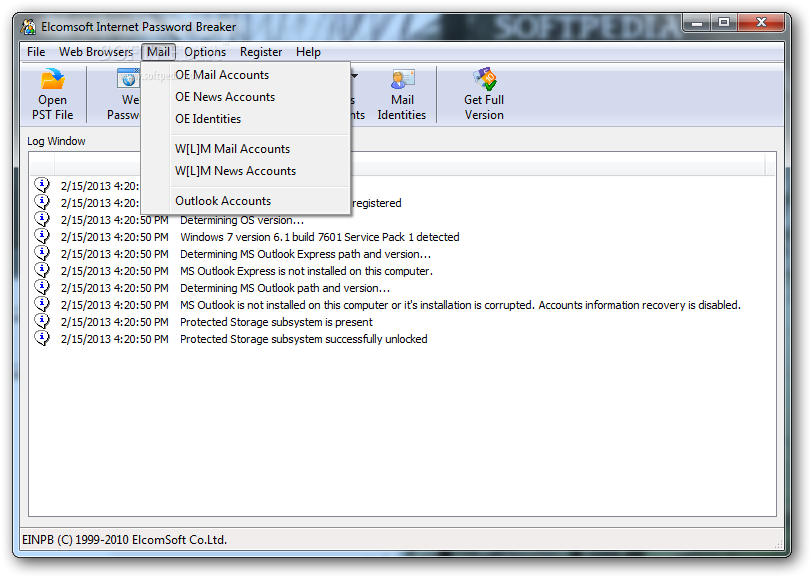This screenshot has width=812, height=578.
Task: Choose W[L]M Mail Accounts entry
Action: 245,149
